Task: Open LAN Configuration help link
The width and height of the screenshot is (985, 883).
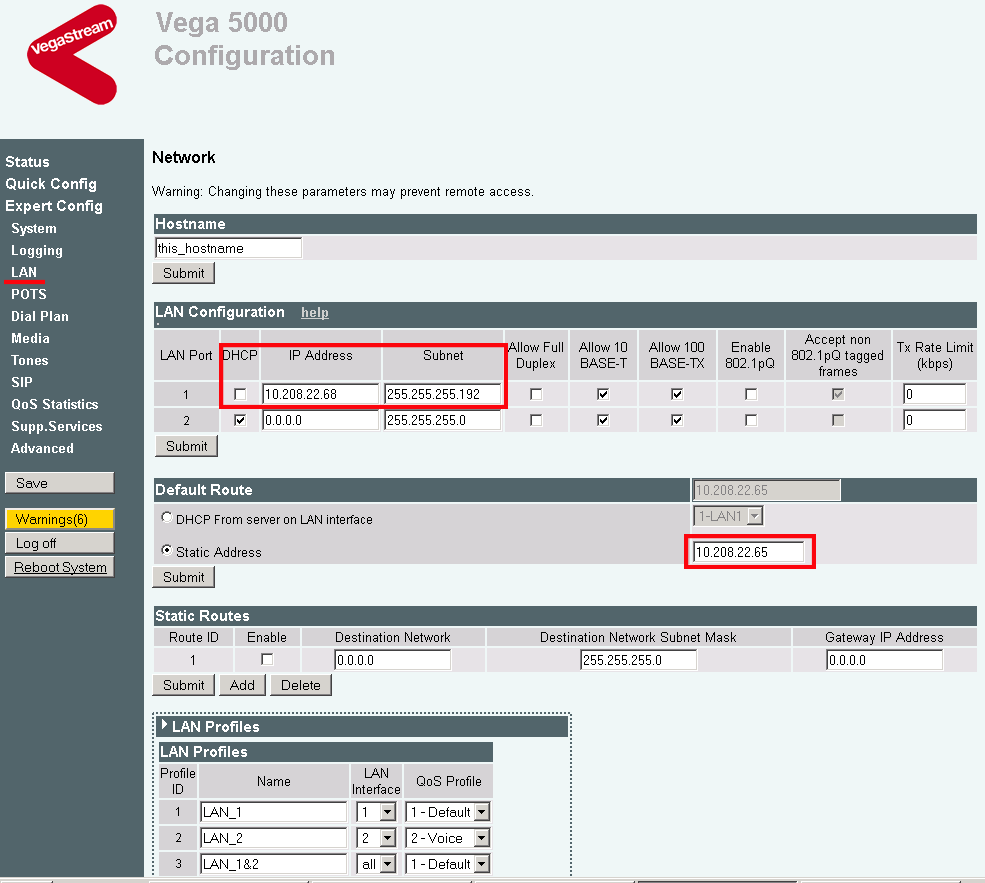Action: coord(315,312)
